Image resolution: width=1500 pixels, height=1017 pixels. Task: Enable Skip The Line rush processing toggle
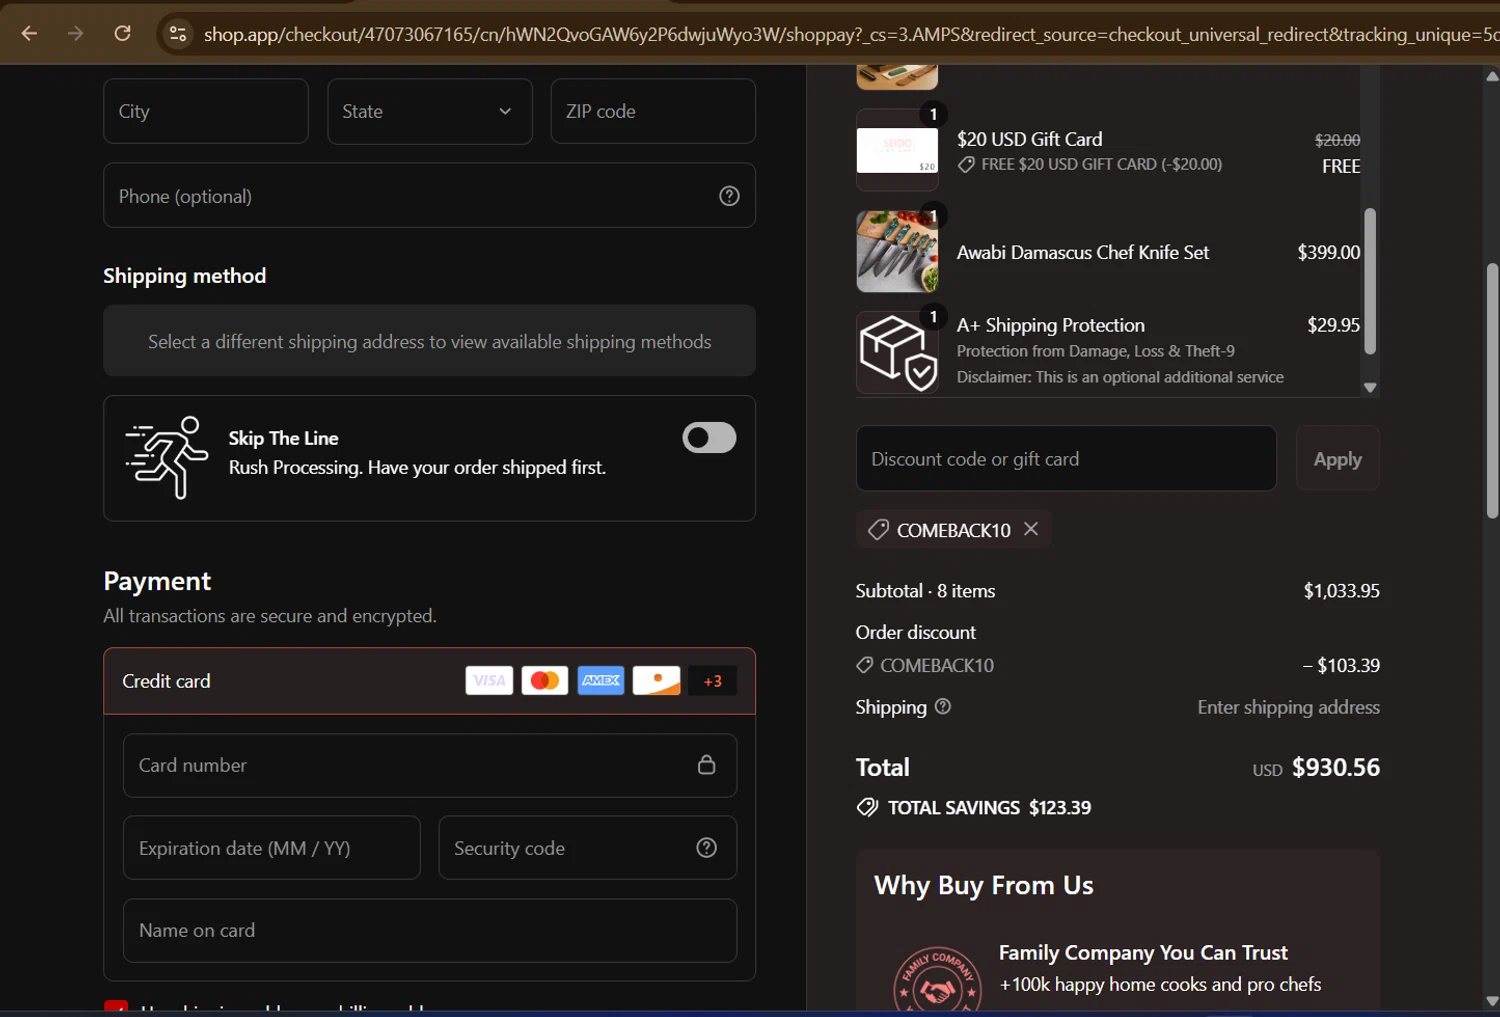(x=709, y=438)
